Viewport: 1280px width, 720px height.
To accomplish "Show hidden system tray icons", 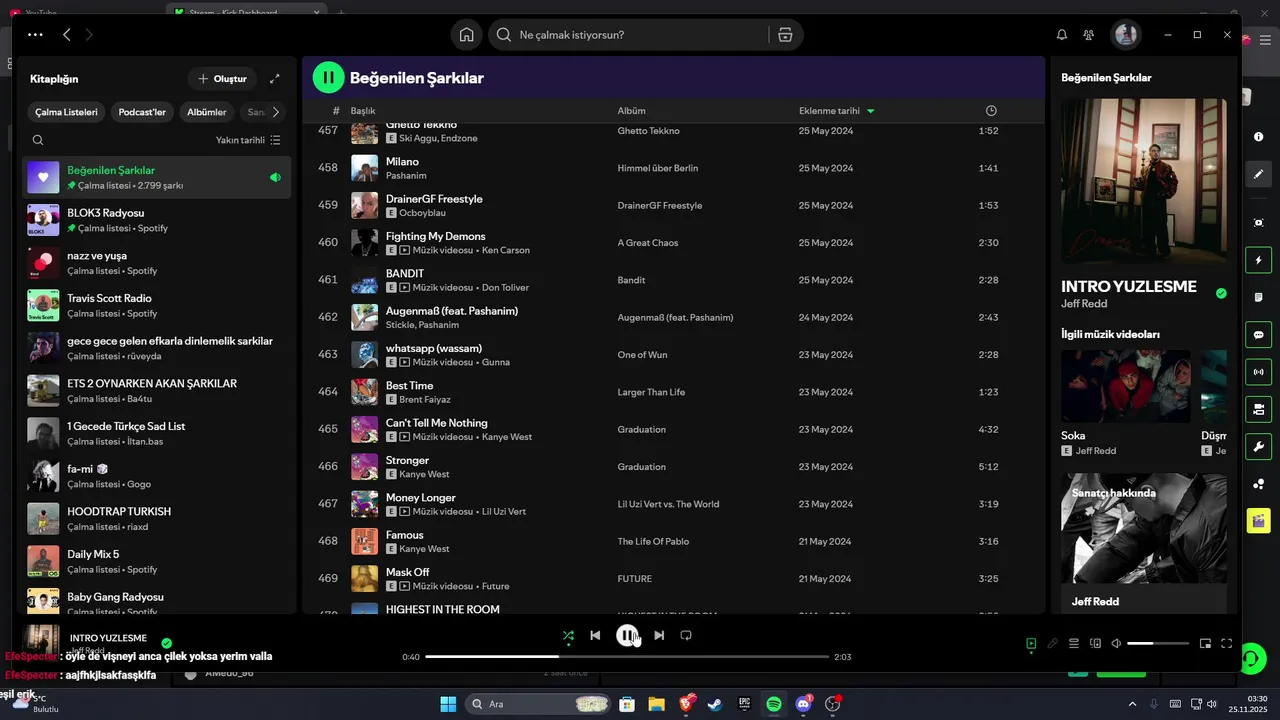I will point(1132,704).
